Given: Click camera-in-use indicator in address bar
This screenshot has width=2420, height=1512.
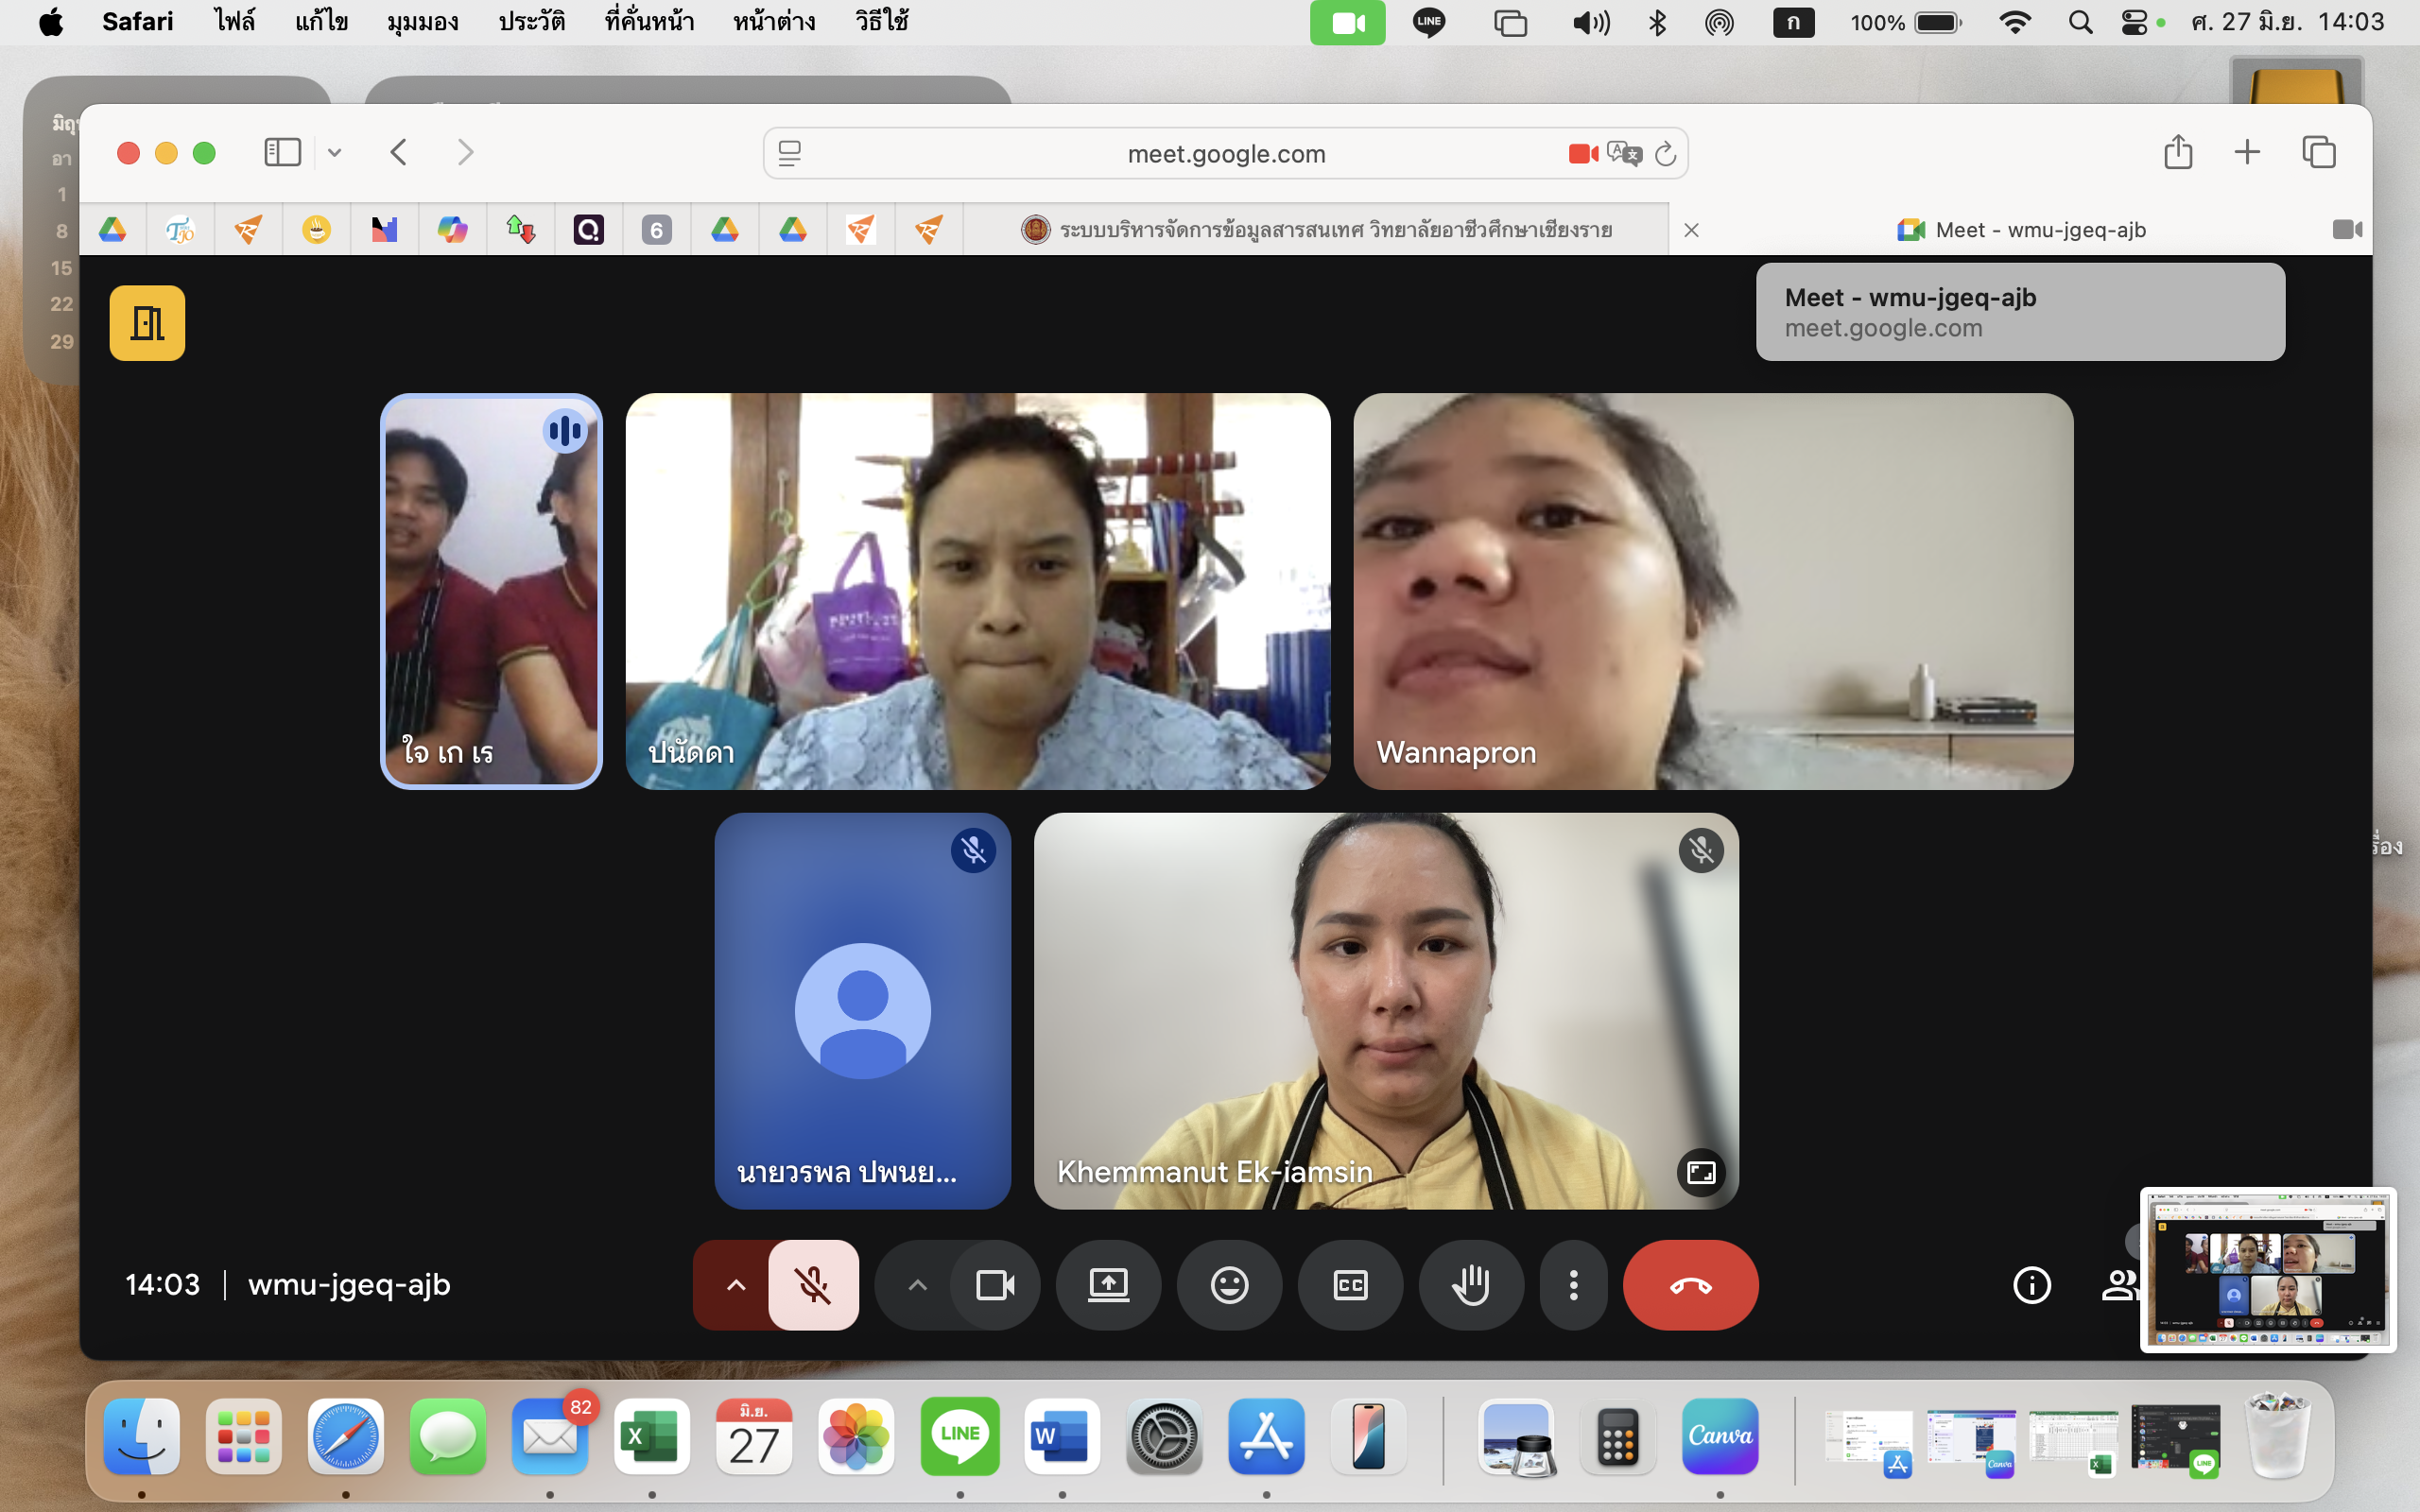Looking at the screenshot, I should point(1583,154).
